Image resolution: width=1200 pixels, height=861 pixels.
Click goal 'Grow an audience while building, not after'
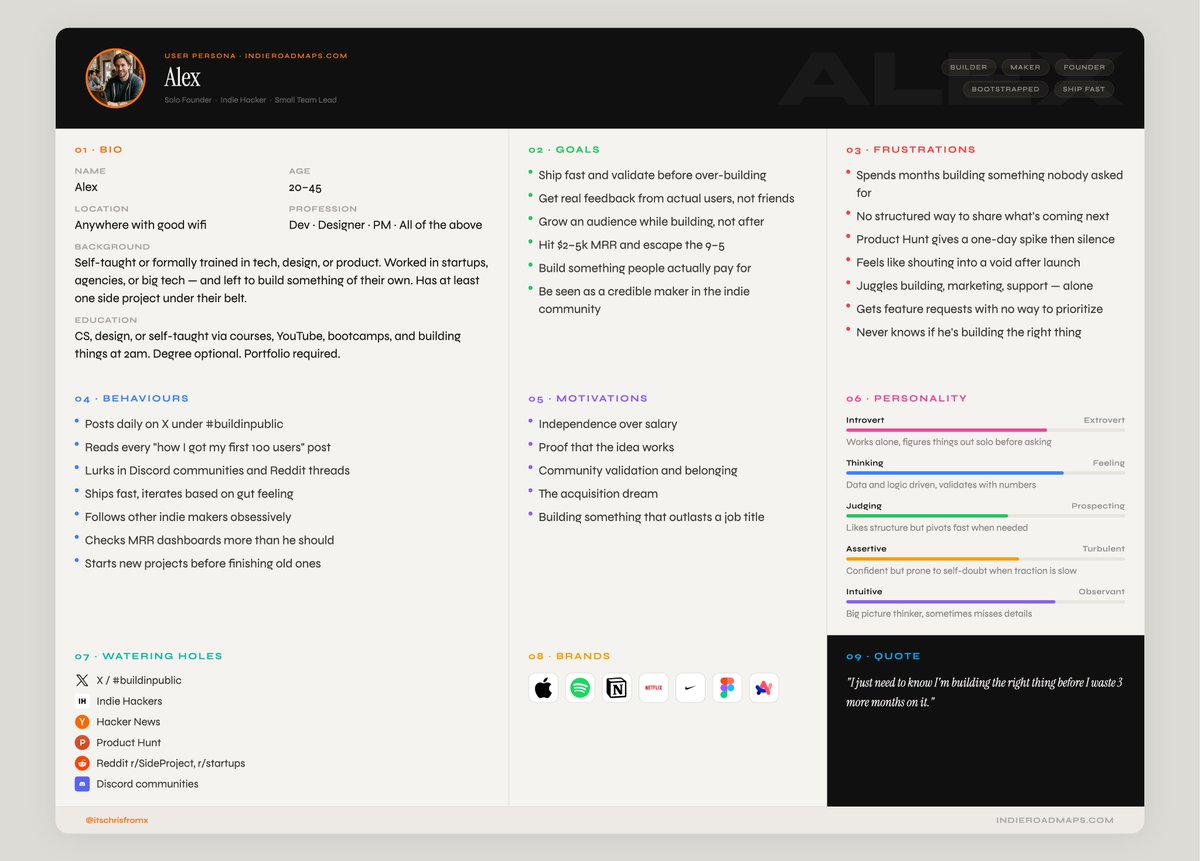click(651, 222)
